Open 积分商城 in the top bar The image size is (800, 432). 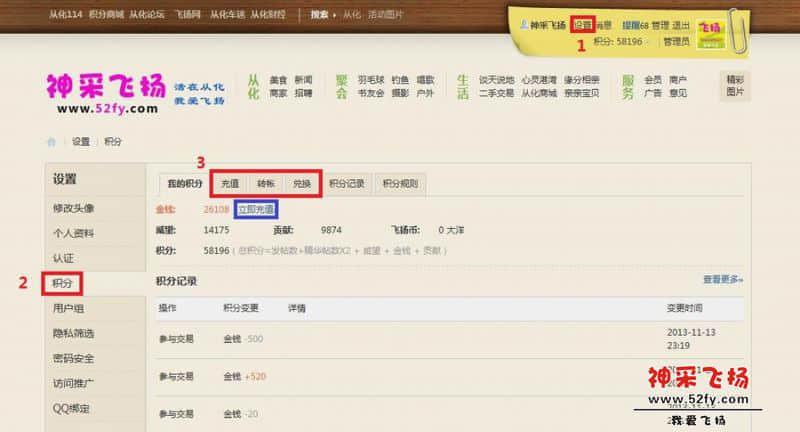[106, 14]
